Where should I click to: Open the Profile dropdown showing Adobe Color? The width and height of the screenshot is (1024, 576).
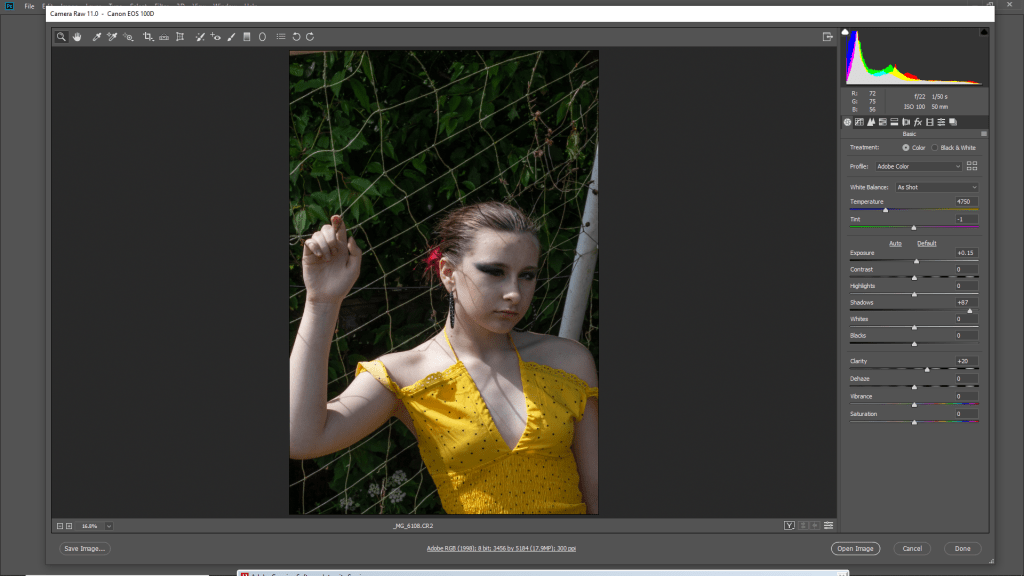click(x=918, y=166)
